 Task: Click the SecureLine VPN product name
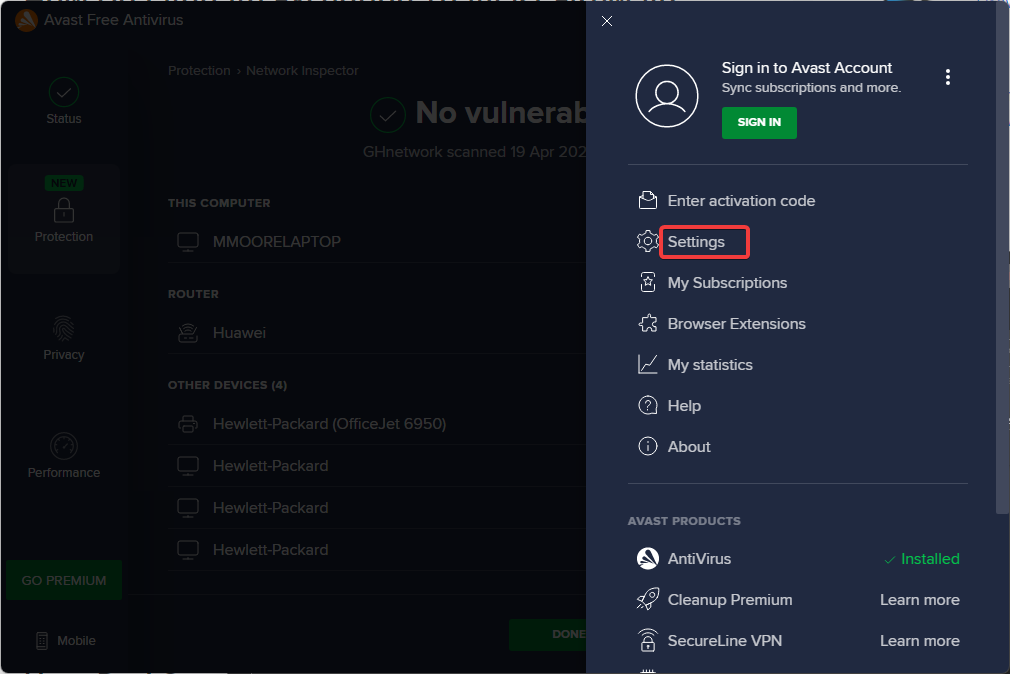(x=725, y=641)
